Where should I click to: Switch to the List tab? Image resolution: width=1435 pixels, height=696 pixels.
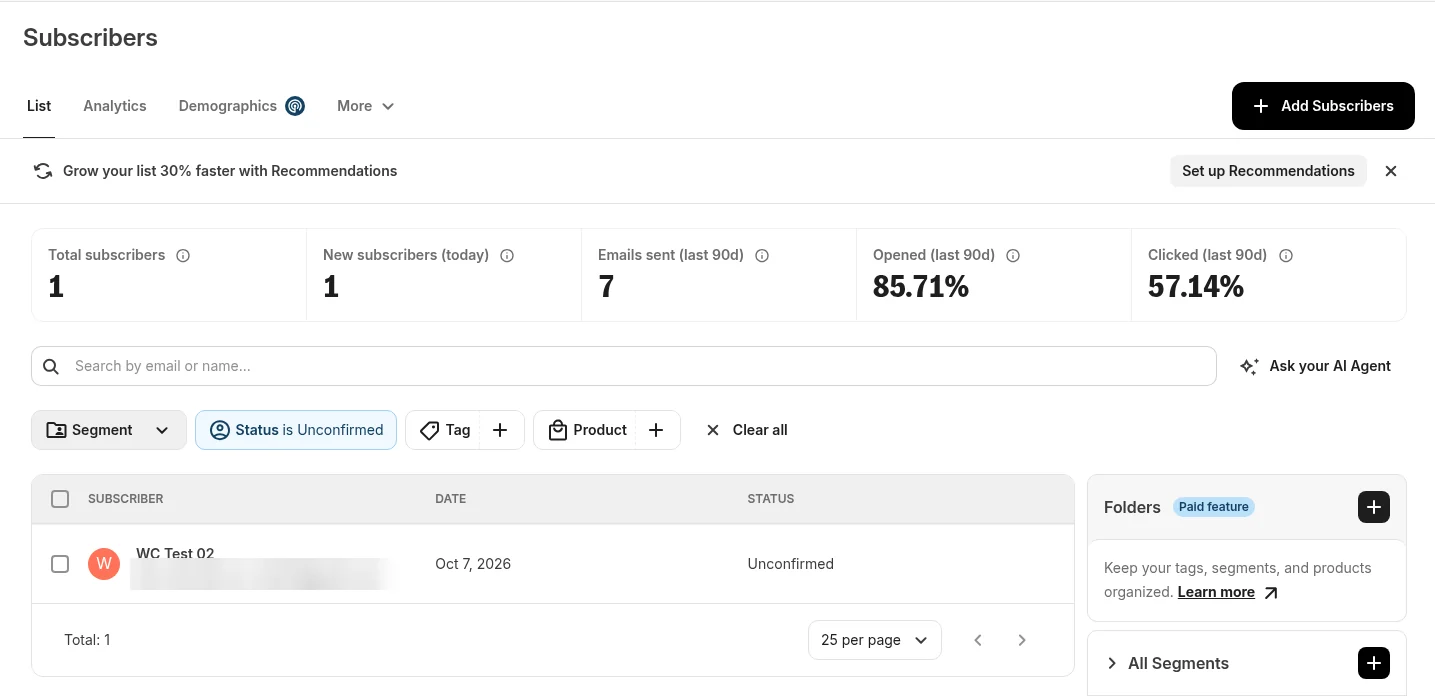39,106
